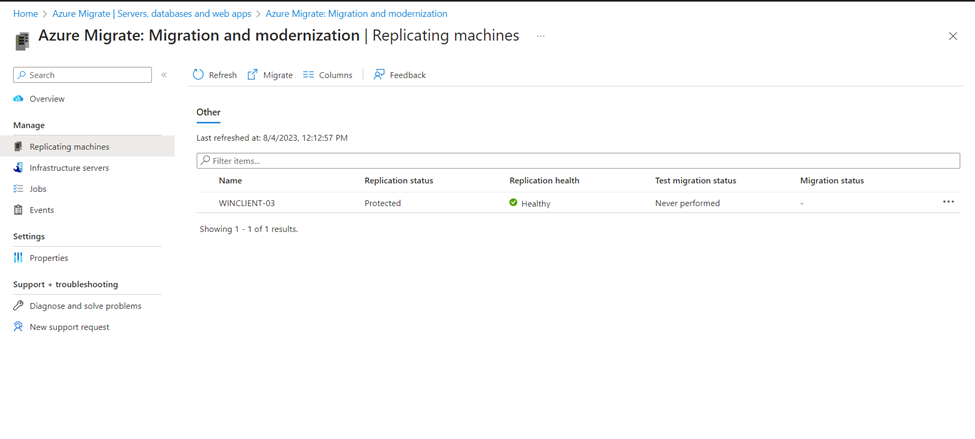Click the WINCLIENT-03 machine name
The height and width of the screenshot is (439, 975).
(247, 203)
